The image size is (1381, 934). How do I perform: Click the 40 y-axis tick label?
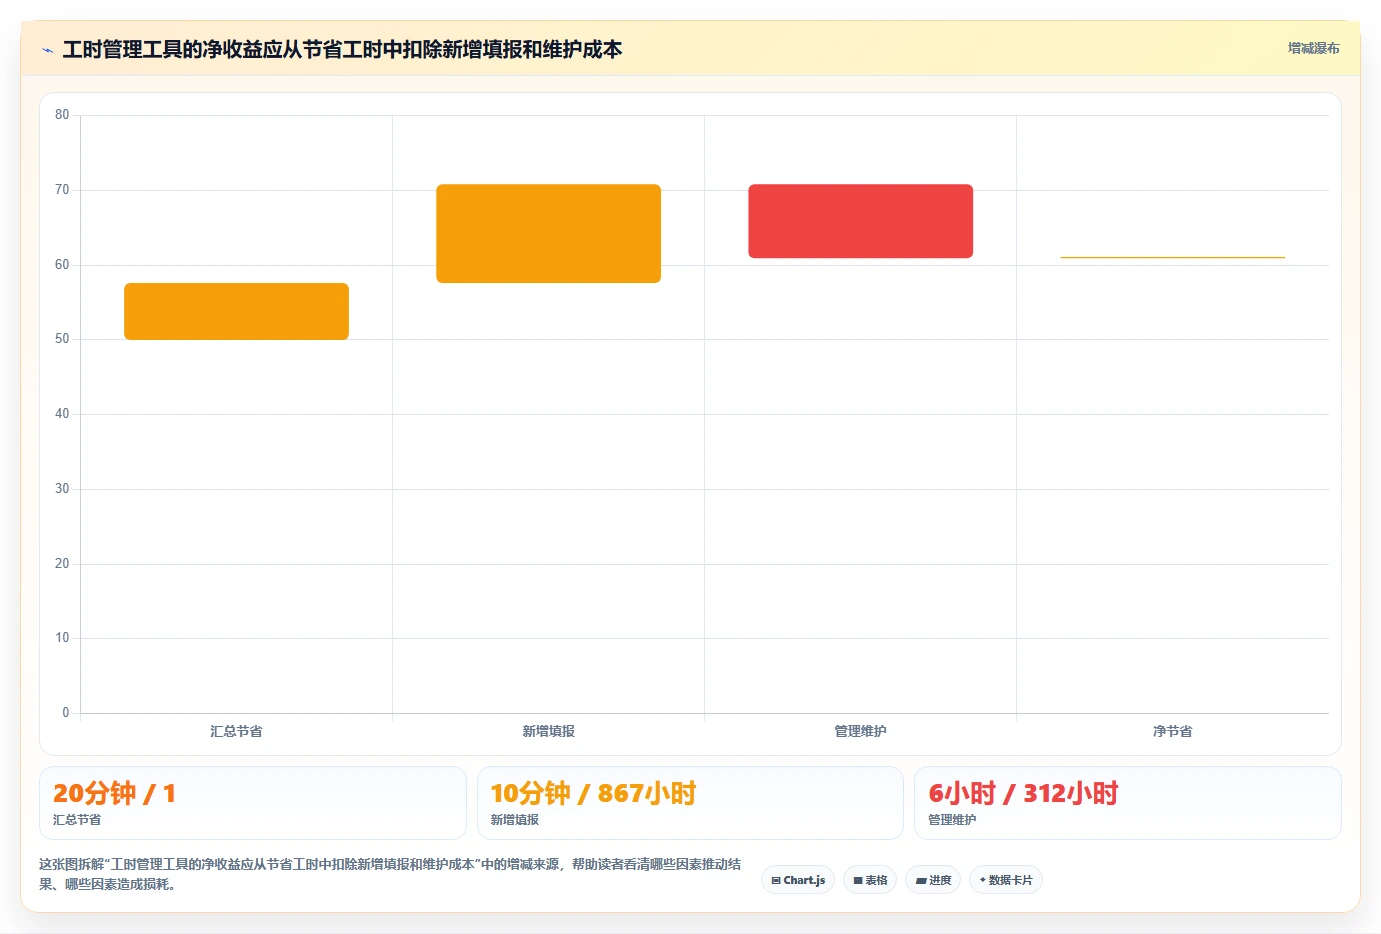coord(62,414)
